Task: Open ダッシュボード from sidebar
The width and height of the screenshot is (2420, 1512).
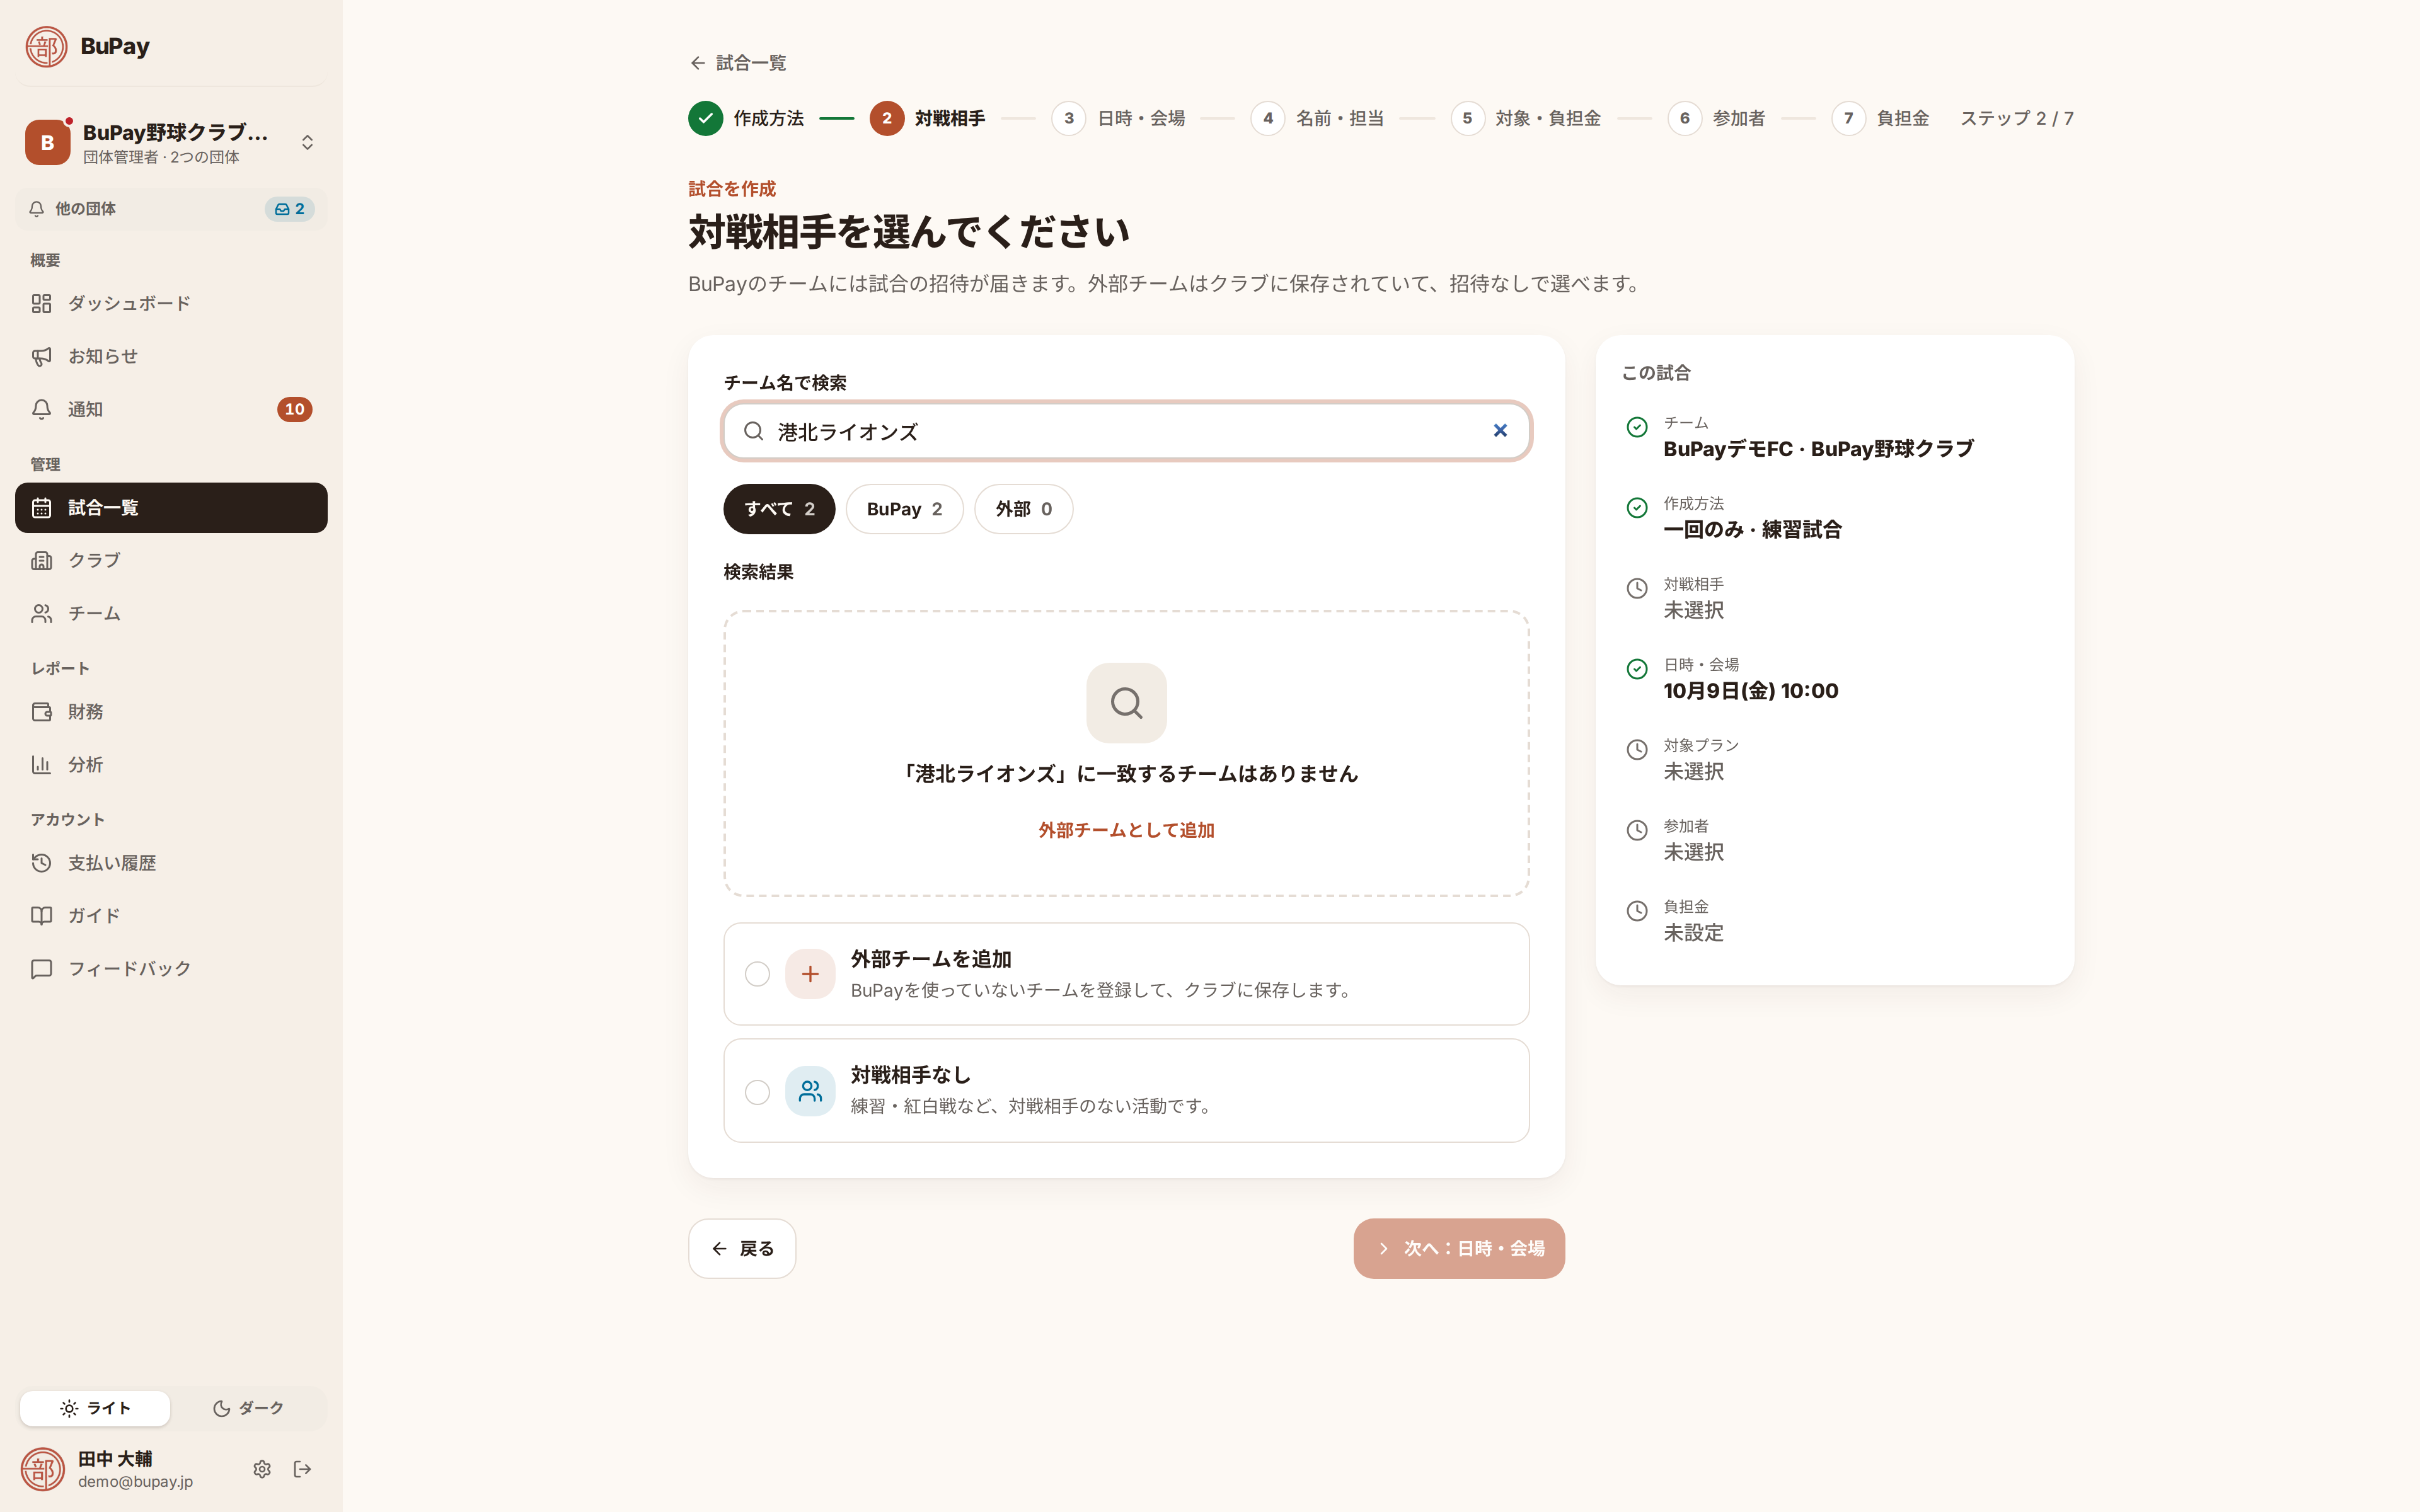Action: (171, 303)
